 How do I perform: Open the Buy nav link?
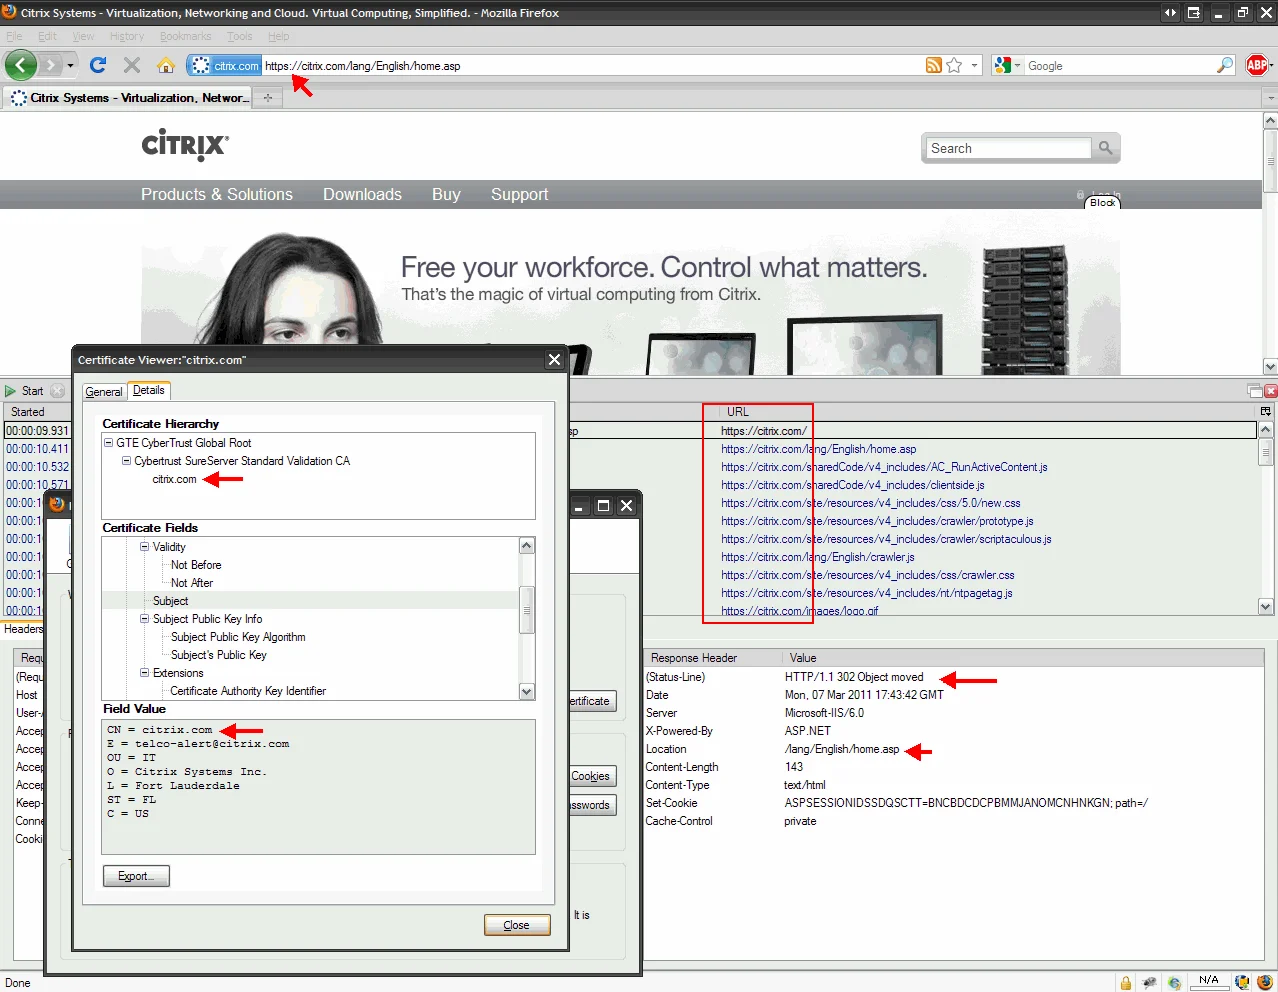[446, 195]
